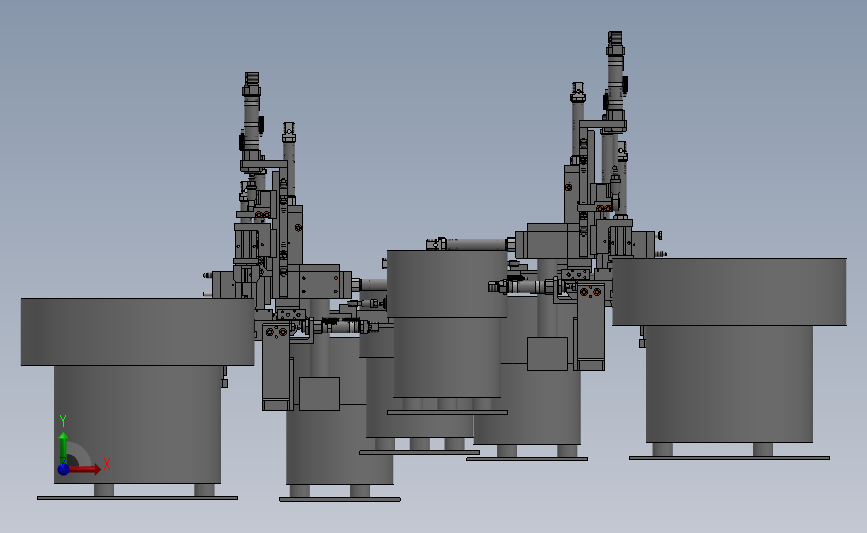Select the front-left pedestal cylinder body
This screenshot has width=867, height=533.
[340, 442]
